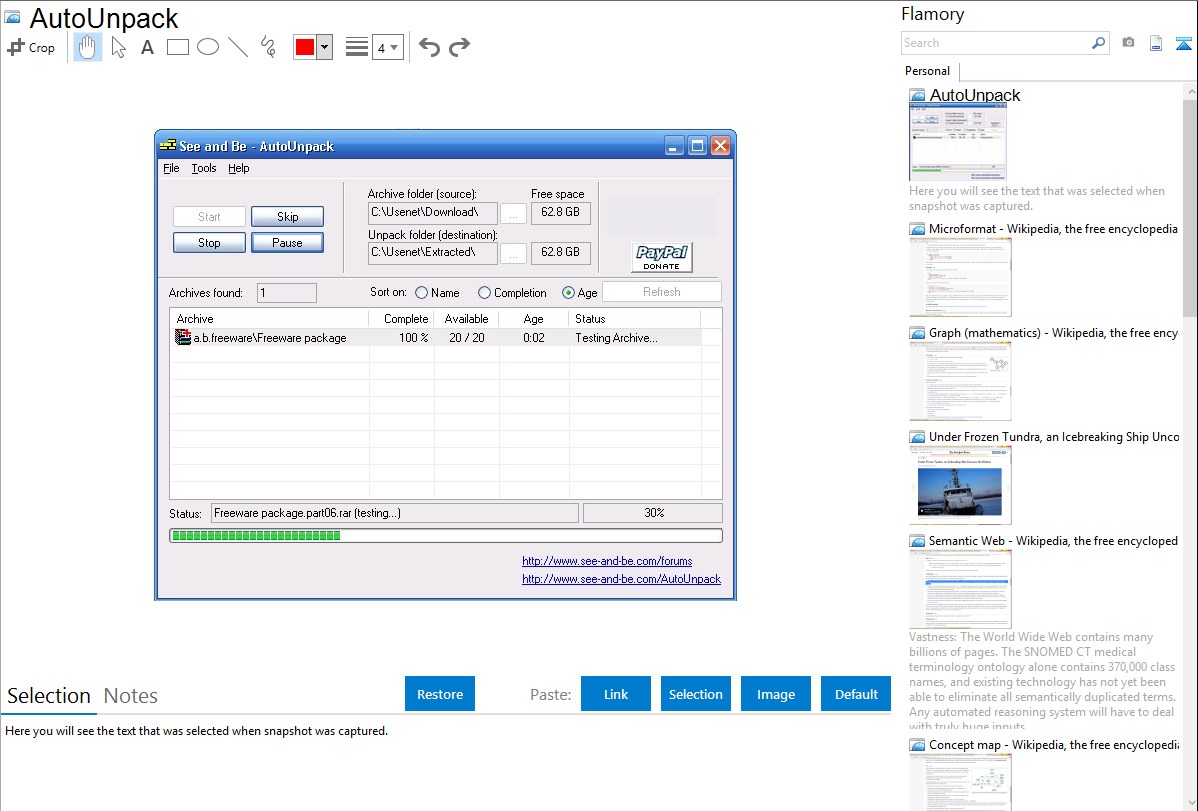Click the Status column header

[x=634, y=319]
